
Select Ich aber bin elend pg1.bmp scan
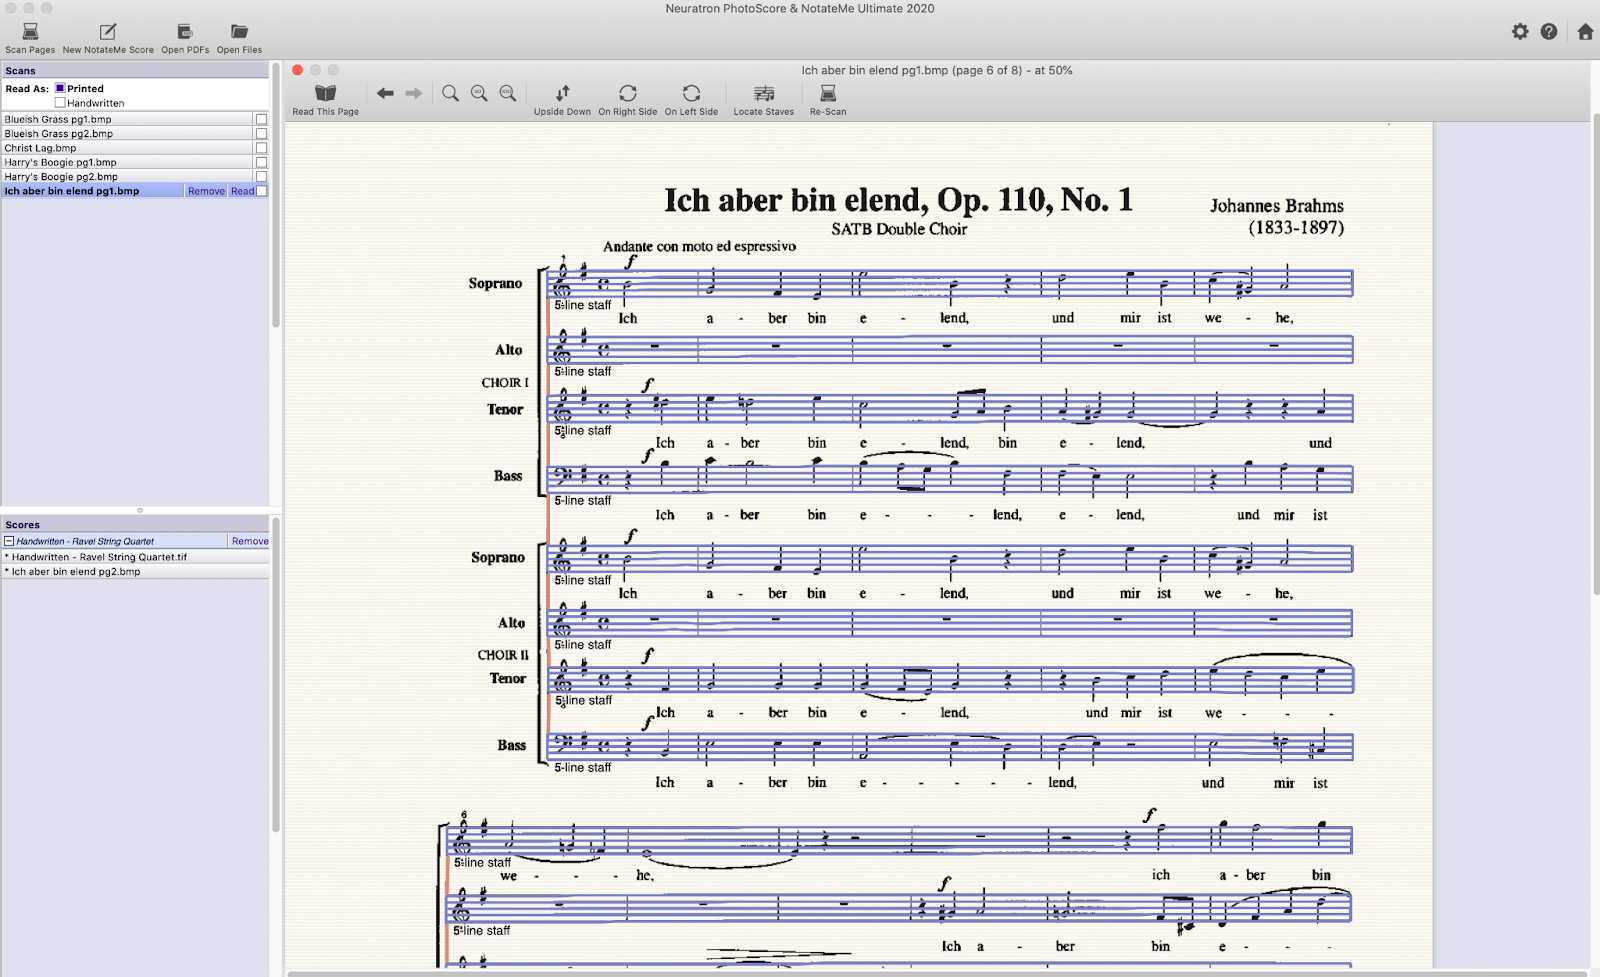click(x=93, y=191)
